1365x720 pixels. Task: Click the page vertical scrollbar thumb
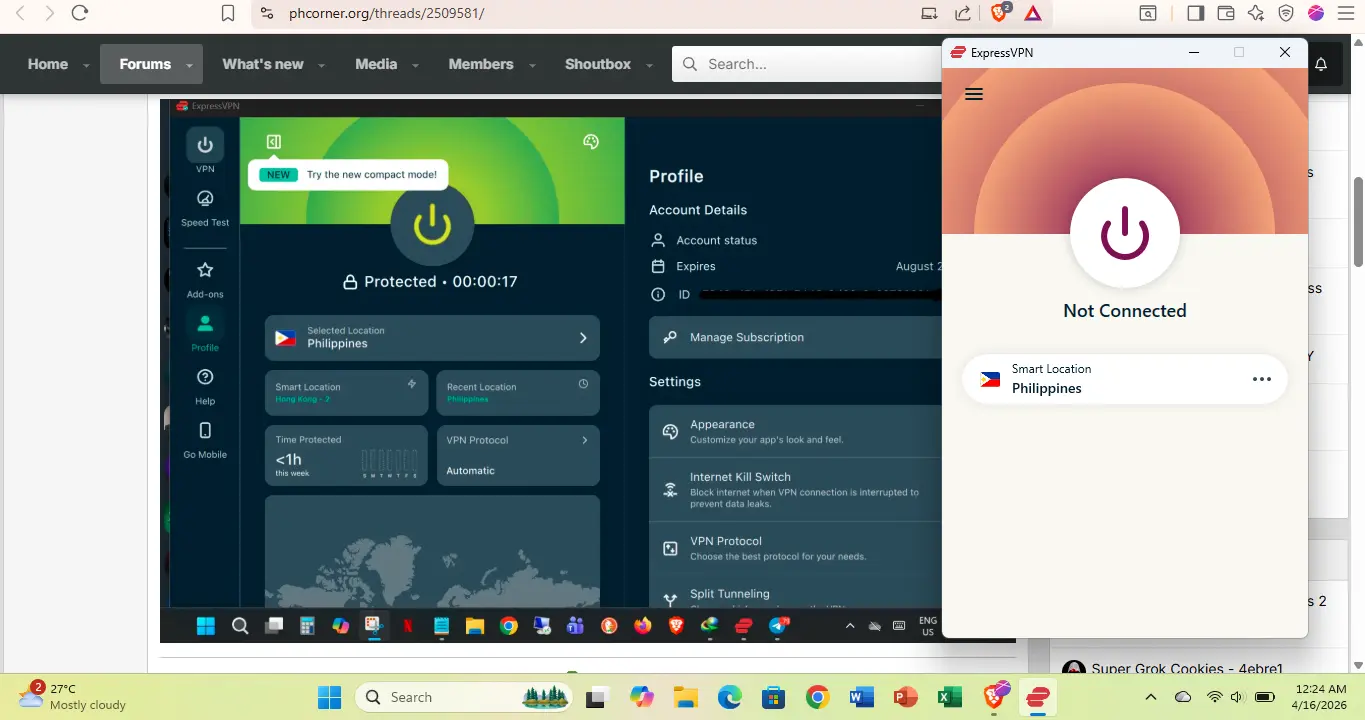(1358, 222)
